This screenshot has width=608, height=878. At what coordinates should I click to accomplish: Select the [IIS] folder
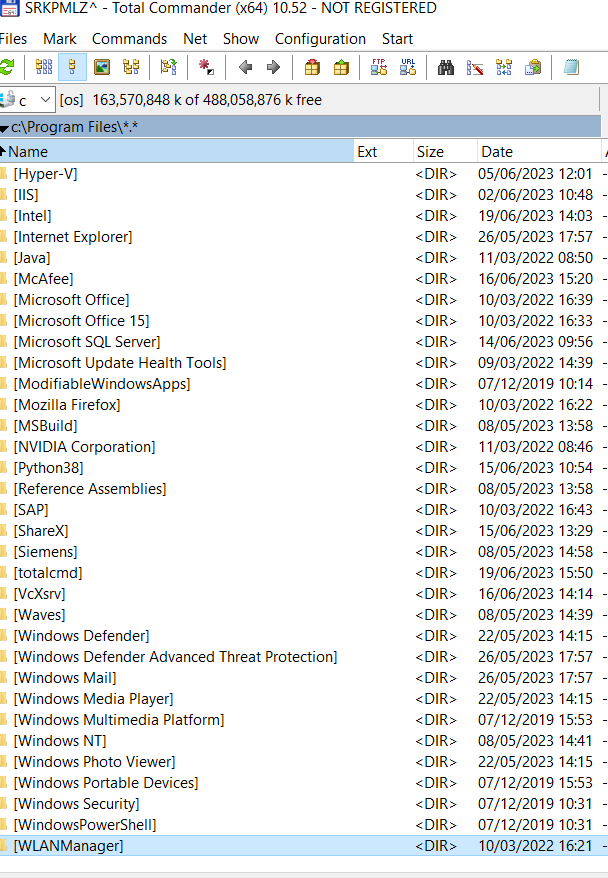coord(26,195)
